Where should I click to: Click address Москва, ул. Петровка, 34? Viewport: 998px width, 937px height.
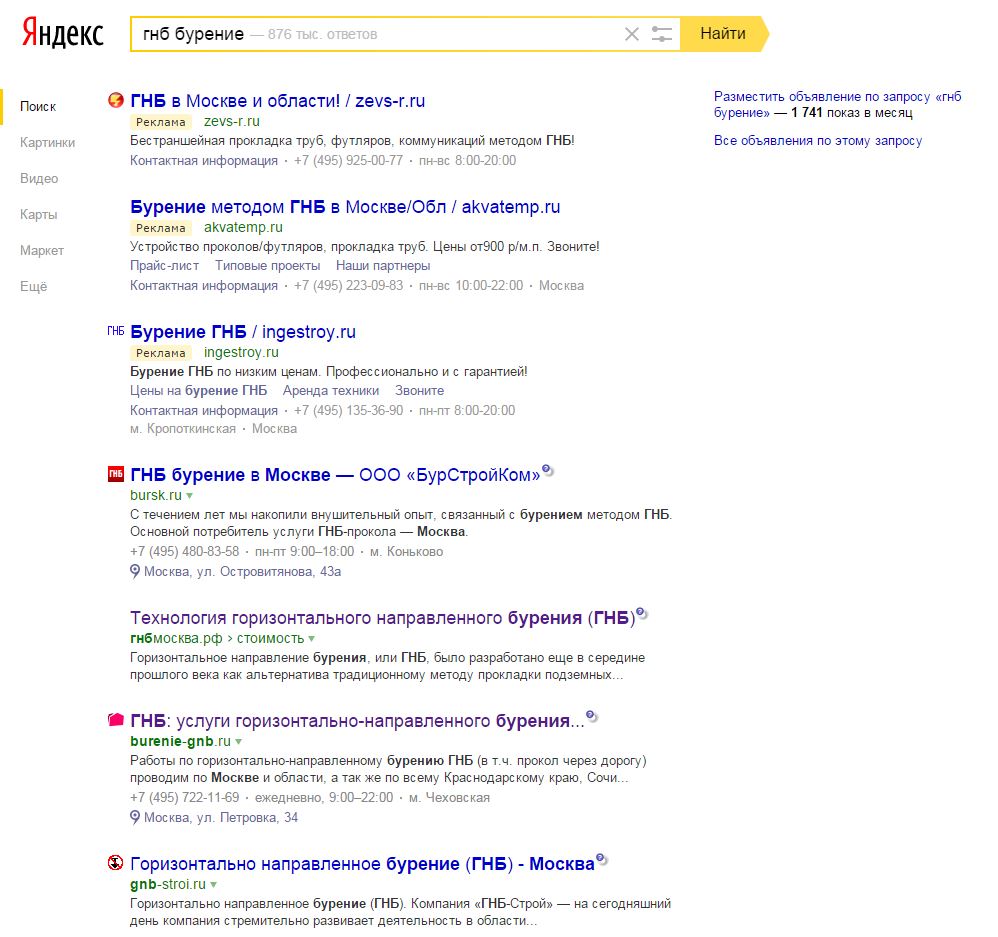coord(221,817)
